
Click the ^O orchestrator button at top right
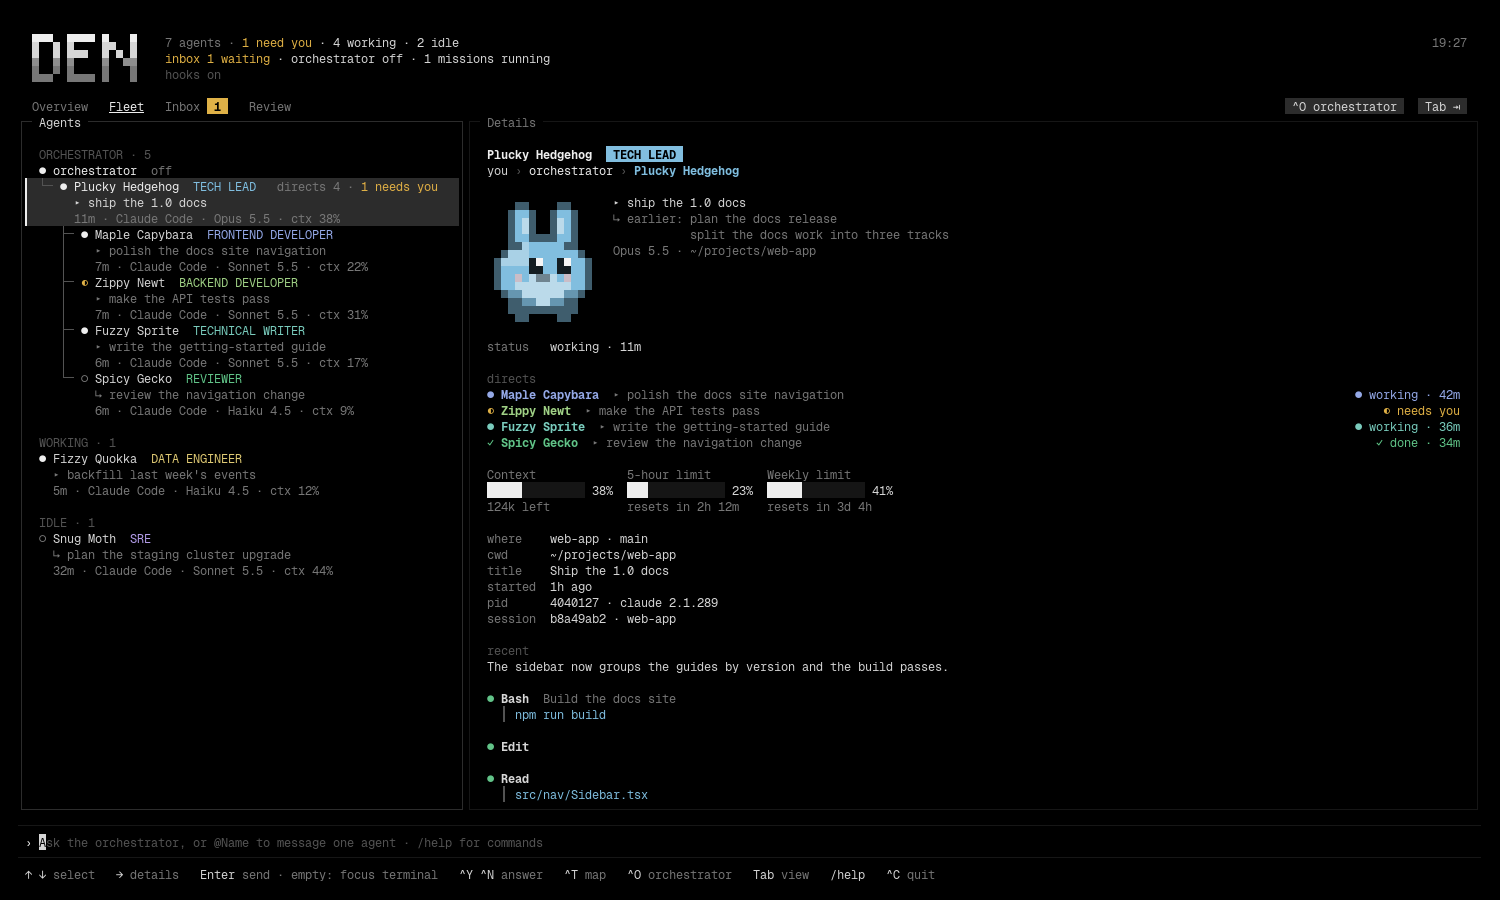click(x=1344, y=107)
